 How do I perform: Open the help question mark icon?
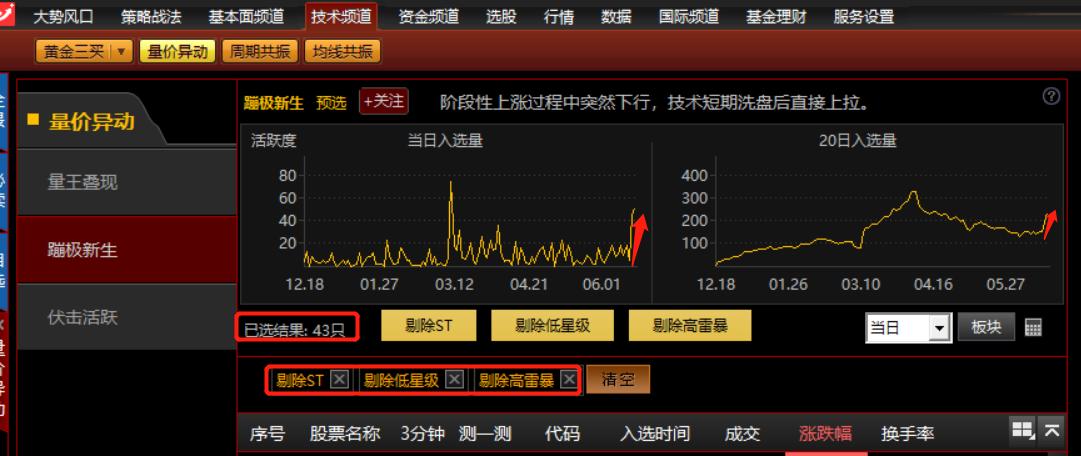click(1051, 97)
